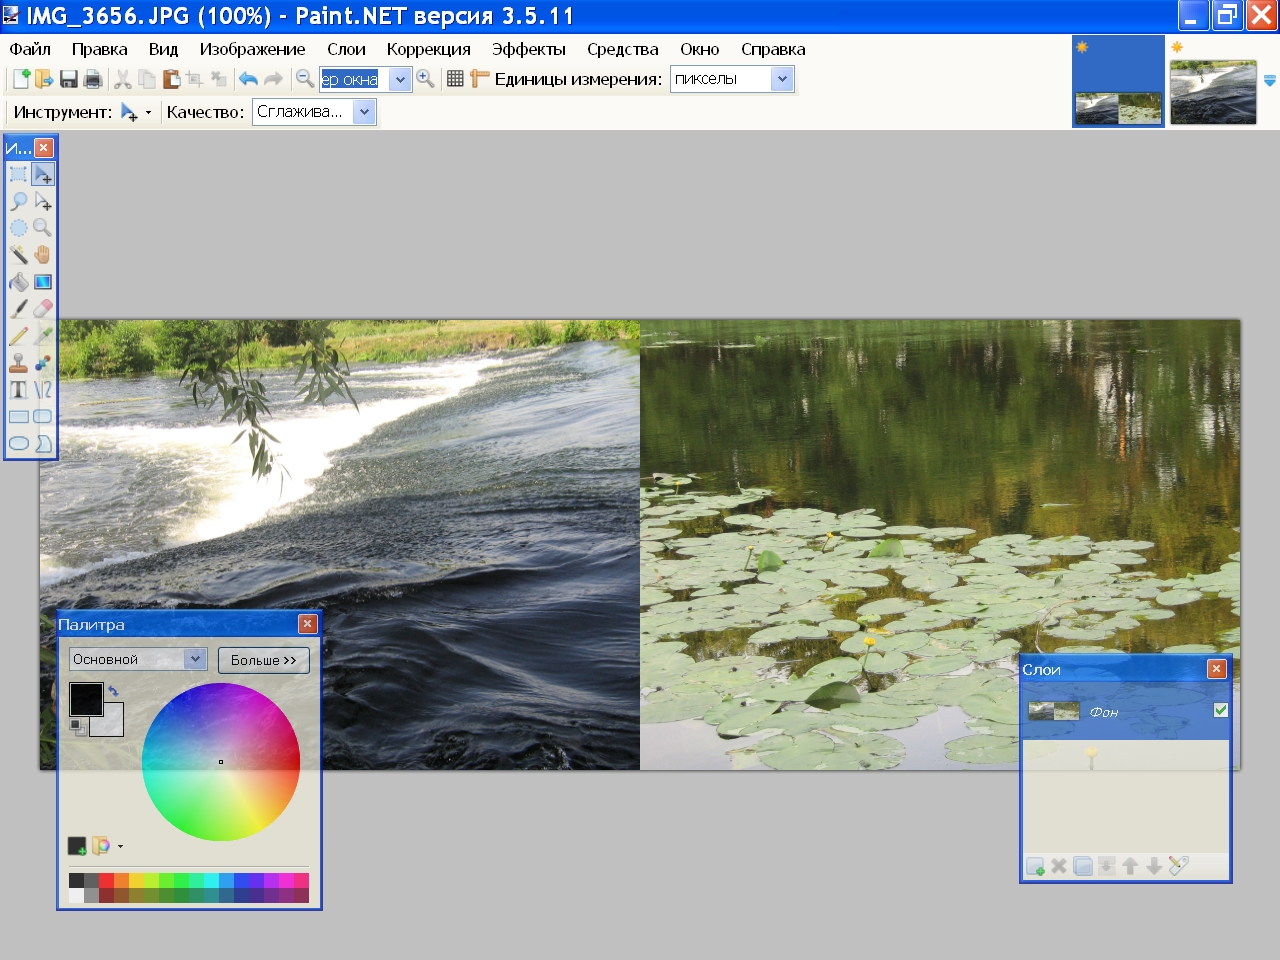Screen dimensions: 1280x960
Task: Select the Clone Stamp tool
Action: point(18,363)
